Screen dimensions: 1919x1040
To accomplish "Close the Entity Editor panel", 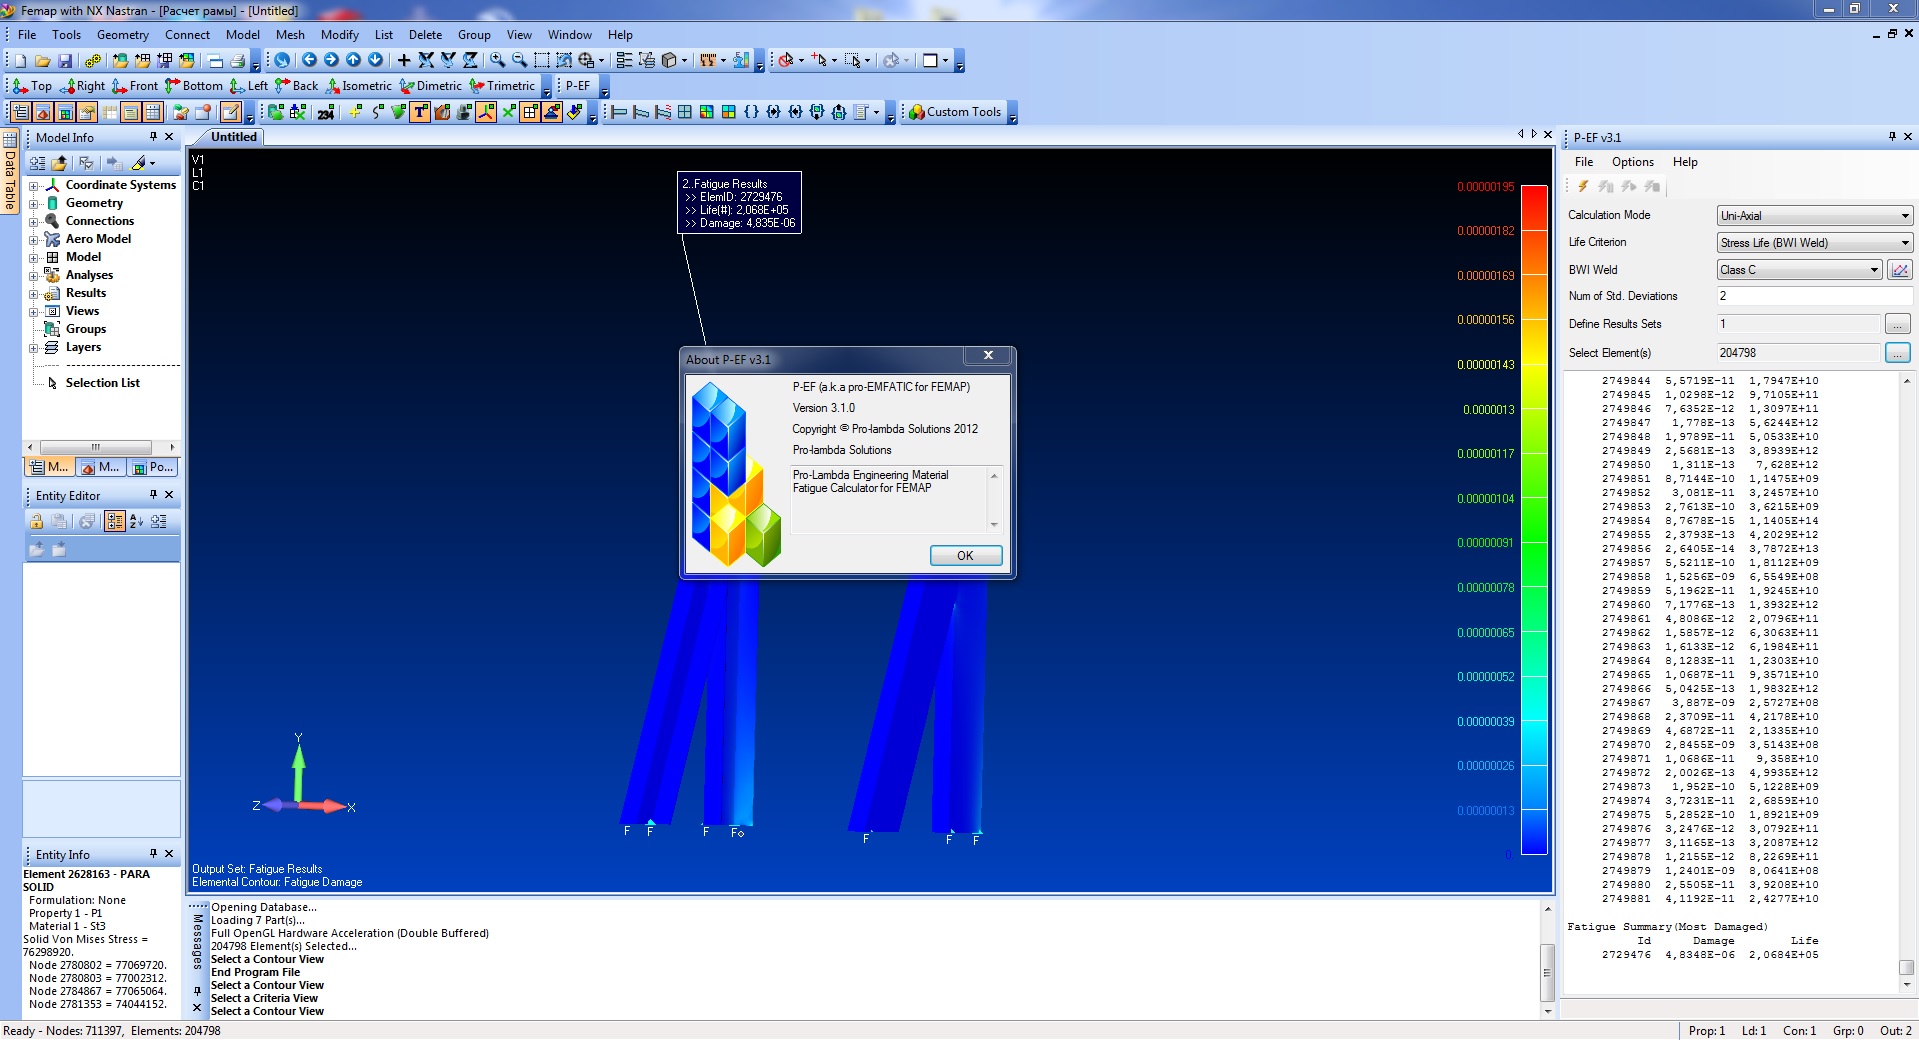I will click(169, 495).
